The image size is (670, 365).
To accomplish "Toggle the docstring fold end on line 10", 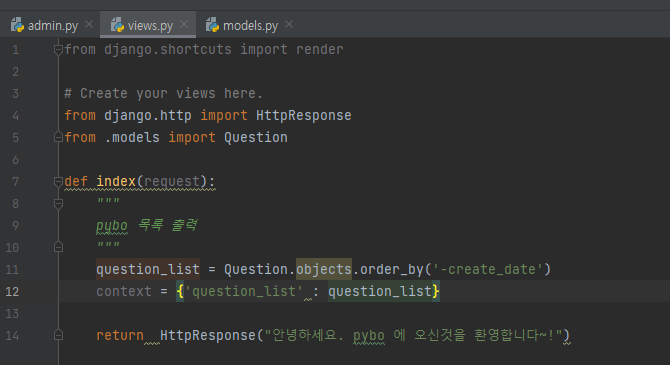I will coord(59,247).
